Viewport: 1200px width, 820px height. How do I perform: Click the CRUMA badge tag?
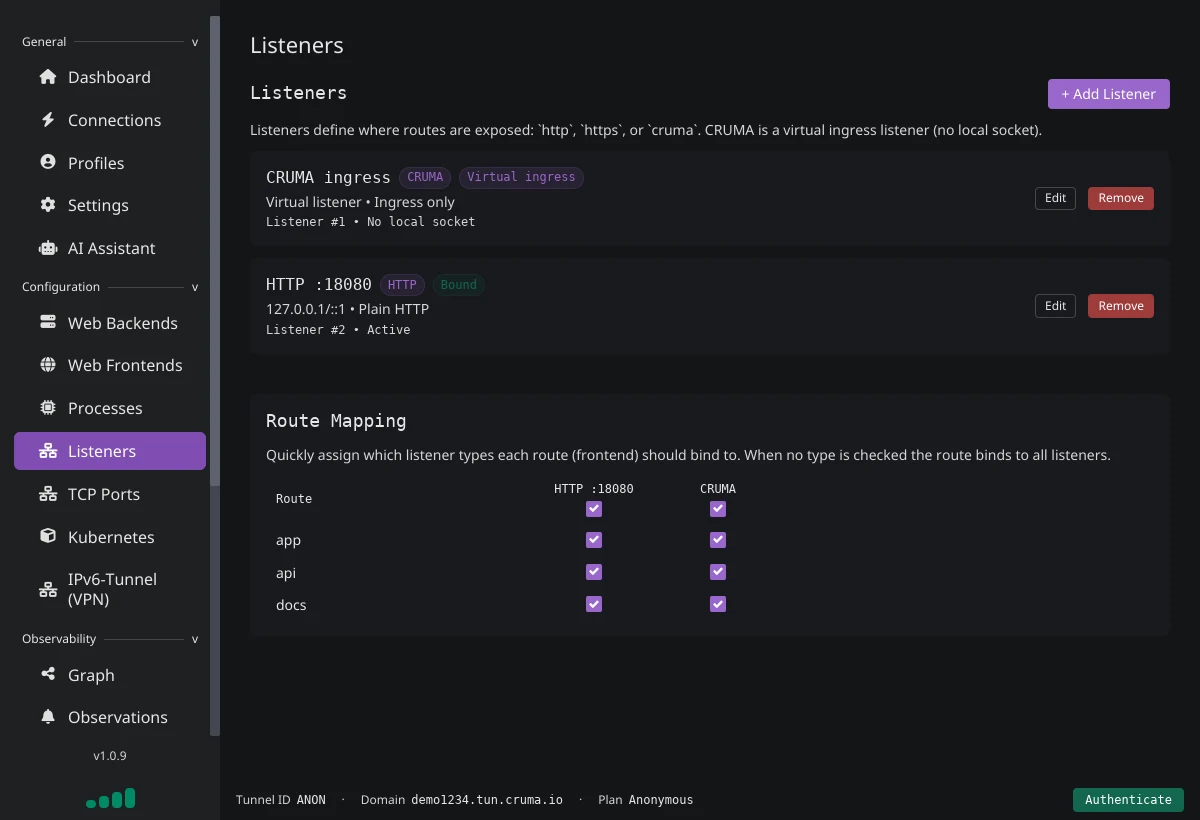[425, 177]
